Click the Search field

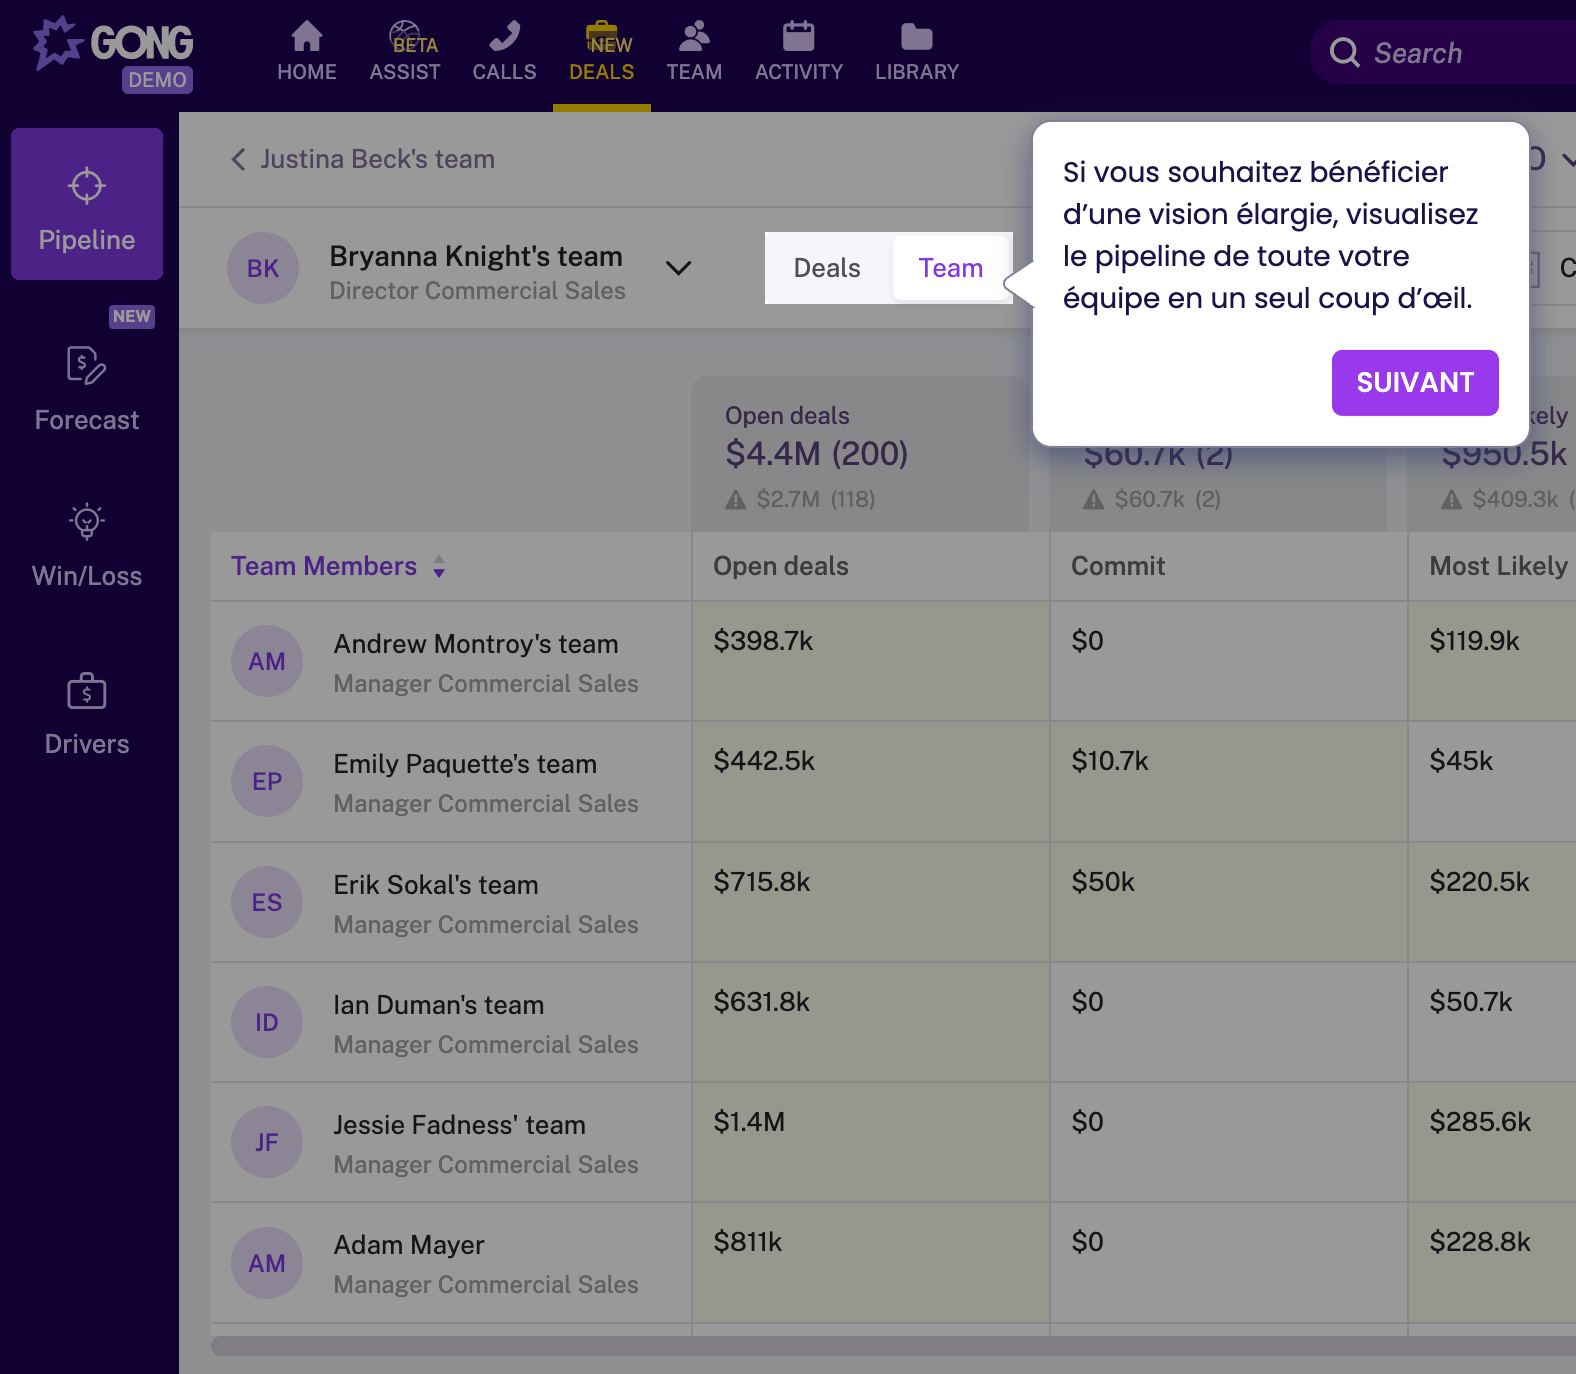1450,53
